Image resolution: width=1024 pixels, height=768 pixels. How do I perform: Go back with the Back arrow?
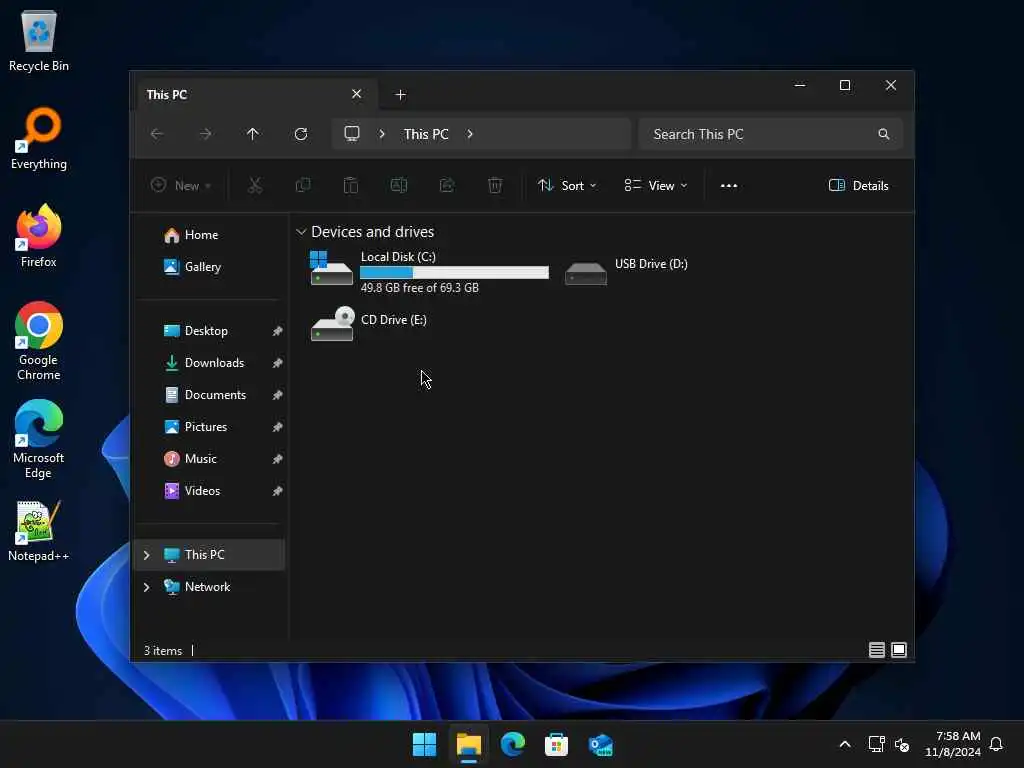(x=157, y=134)
